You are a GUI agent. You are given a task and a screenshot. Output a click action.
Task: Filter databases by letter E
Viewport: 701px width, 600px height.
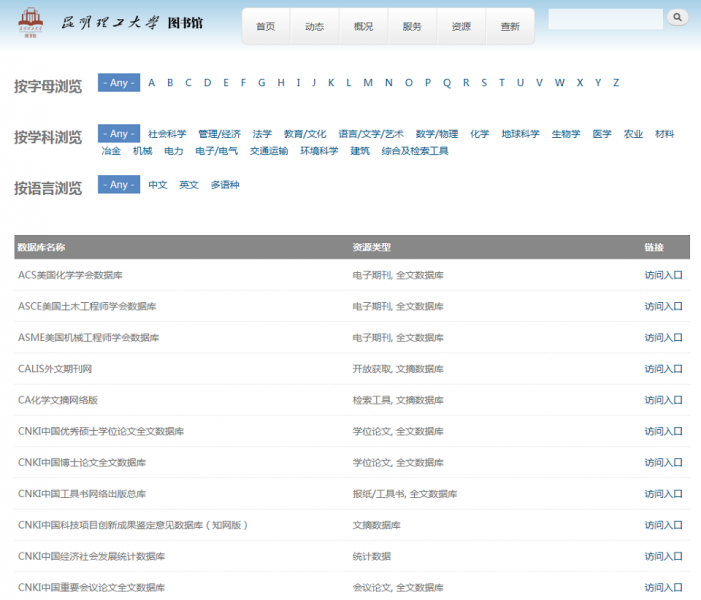pos(226,83)
